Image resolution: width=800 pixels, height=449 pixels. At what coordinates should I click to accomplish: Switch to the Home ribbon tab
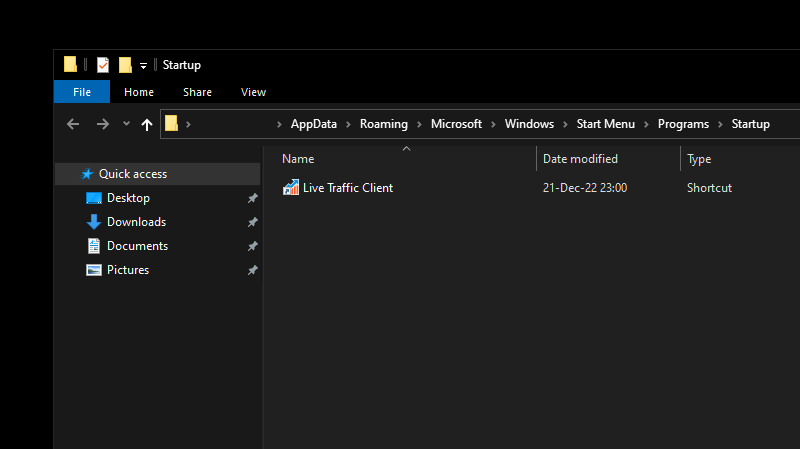[x=138, y=92]
